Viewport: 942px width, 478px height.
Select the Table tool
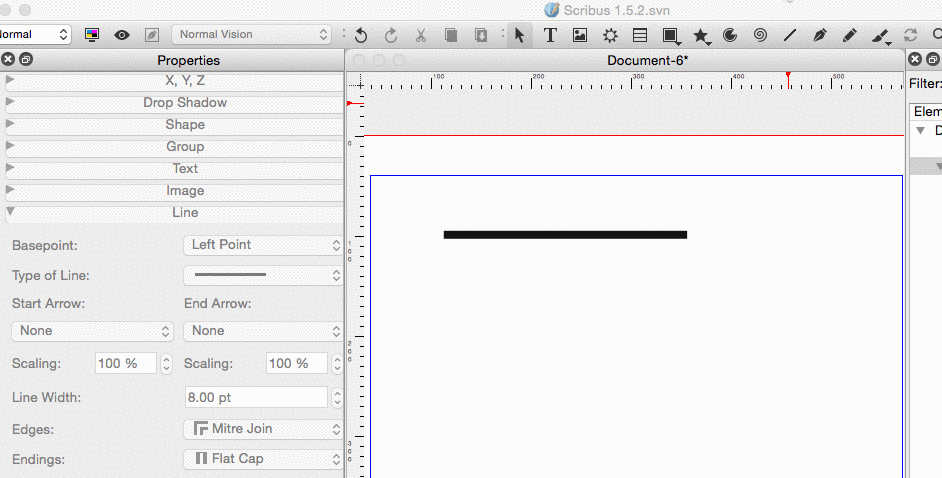point(640,35)
